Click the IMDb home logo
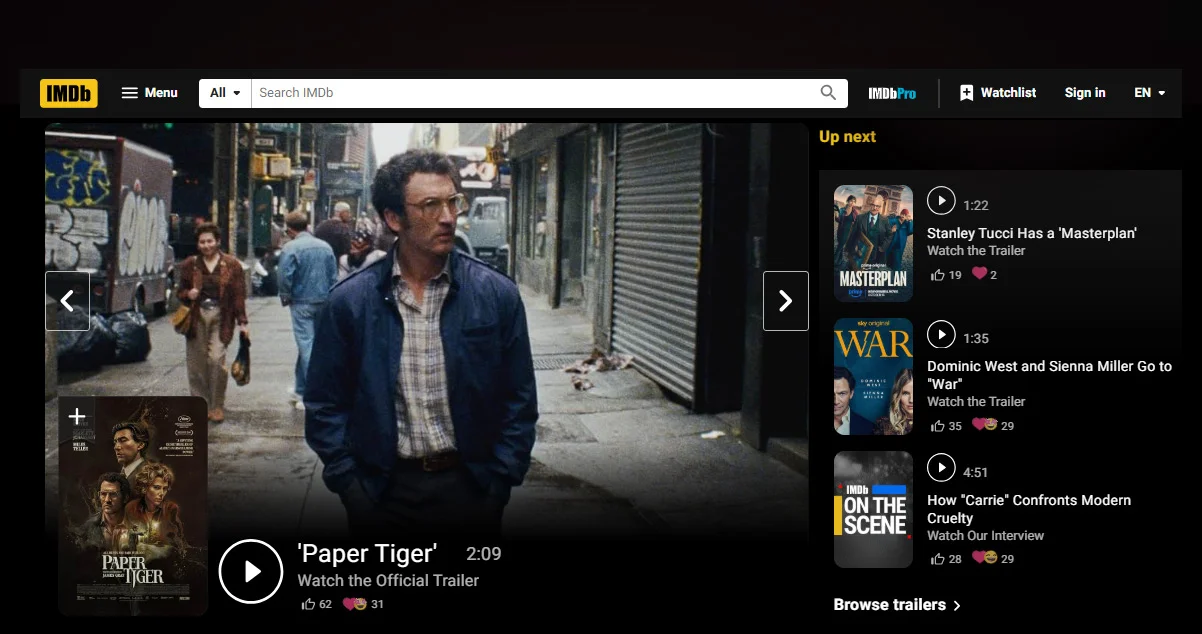This screenshot has height=634, width=1202. pos(69,93)
